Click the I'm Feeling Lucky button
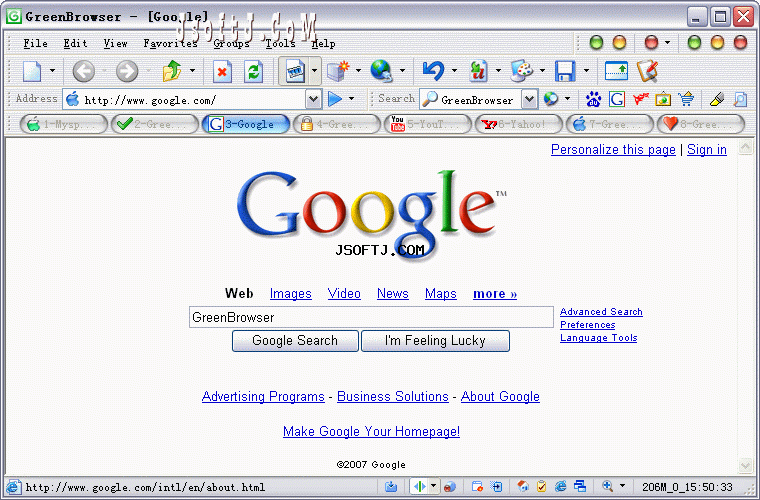760x500 pixels. (435, 341)
